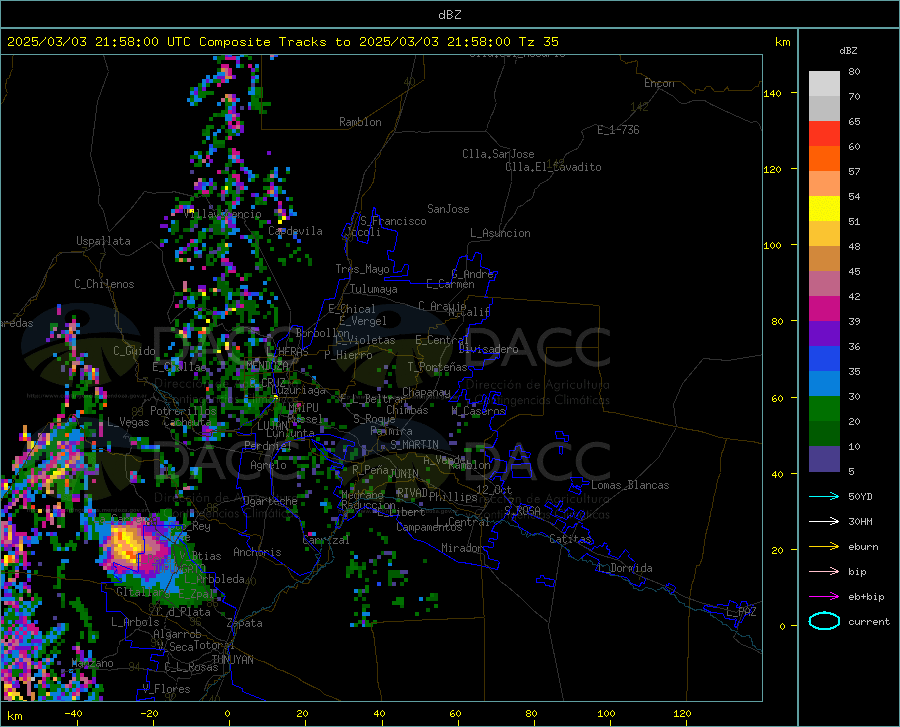Click the 50YD cyan arrow legend icon
Image resolution: width=900 pixels, height=727 pixels.
tap(824, 496)
